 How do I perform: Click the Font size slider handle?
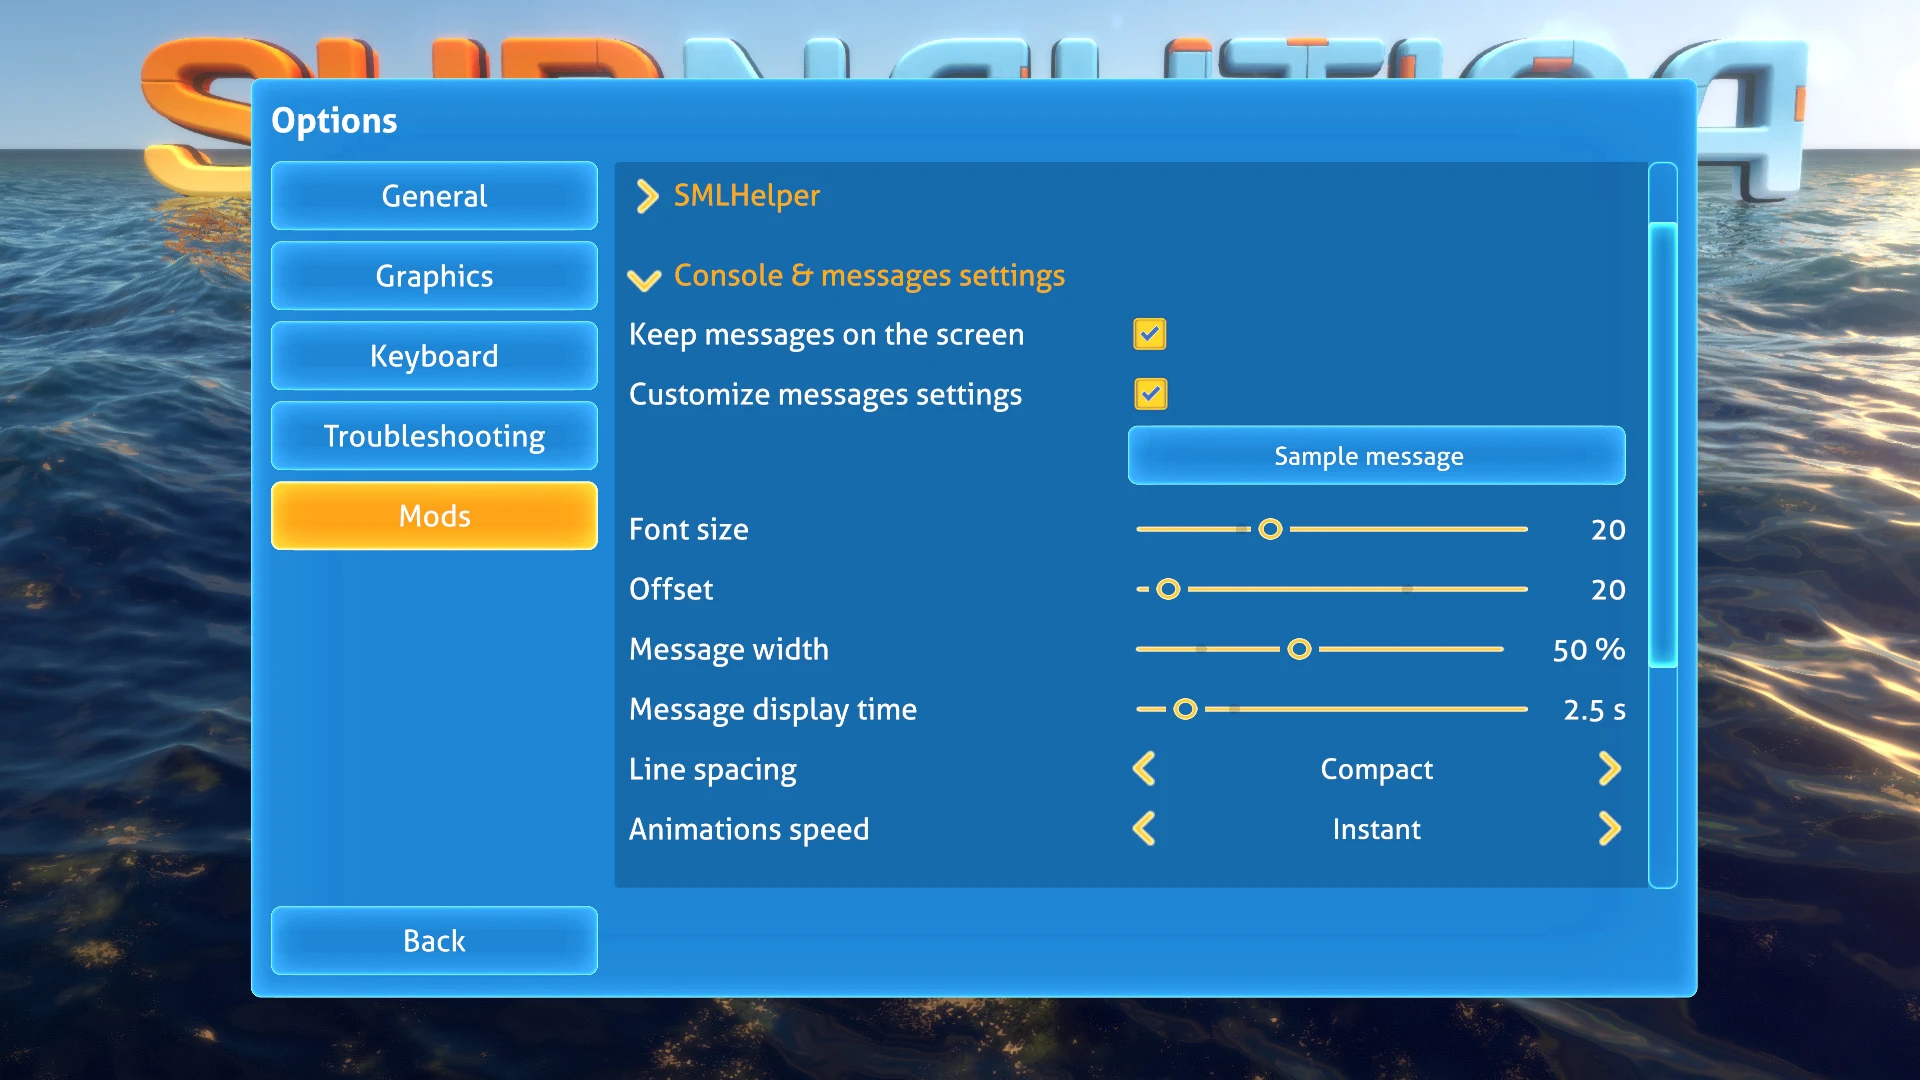point(1270,529)
